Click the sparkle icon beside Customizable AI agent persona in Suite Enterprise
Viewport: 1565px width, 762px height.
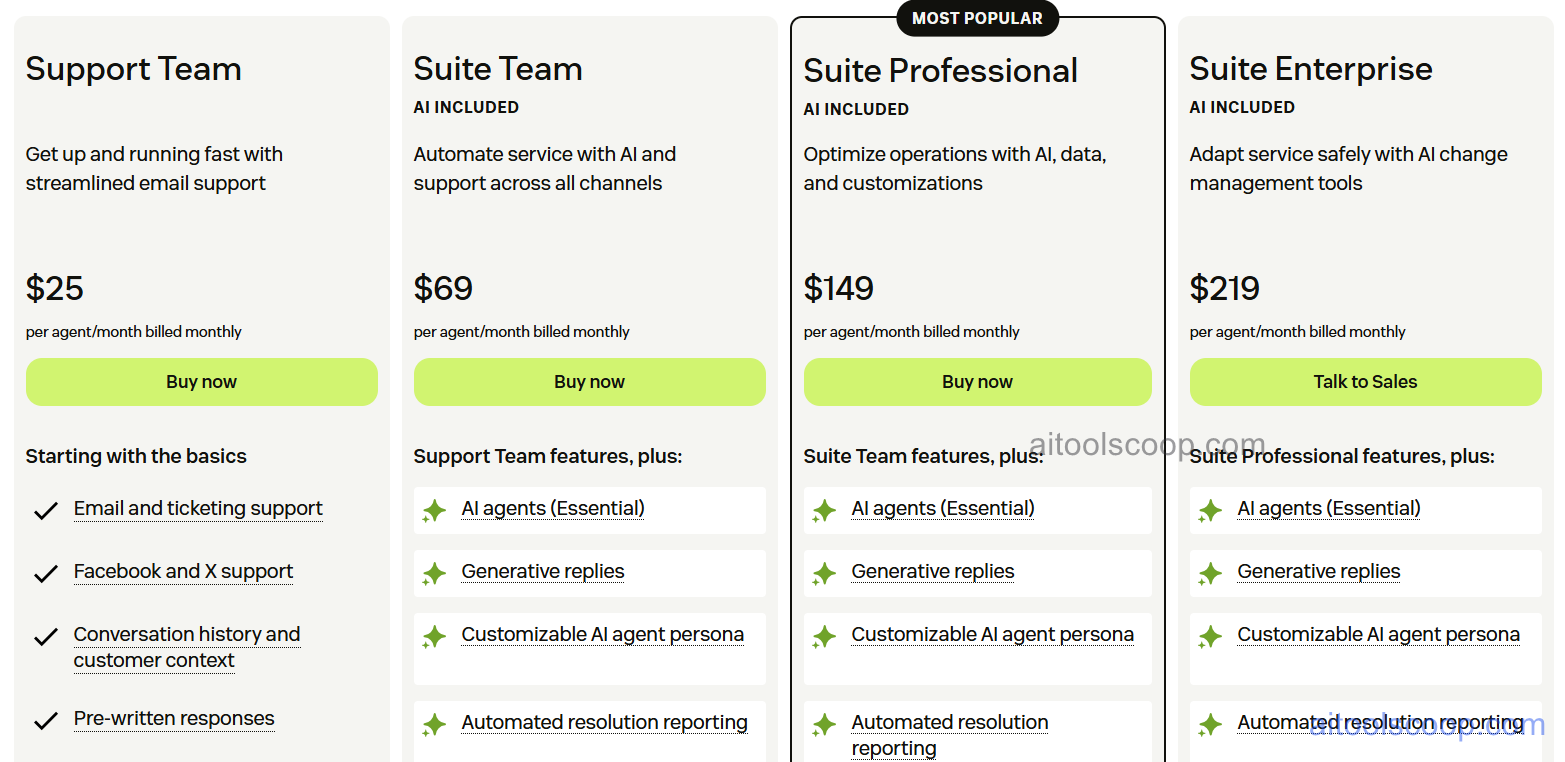[x=1210, y=636]
